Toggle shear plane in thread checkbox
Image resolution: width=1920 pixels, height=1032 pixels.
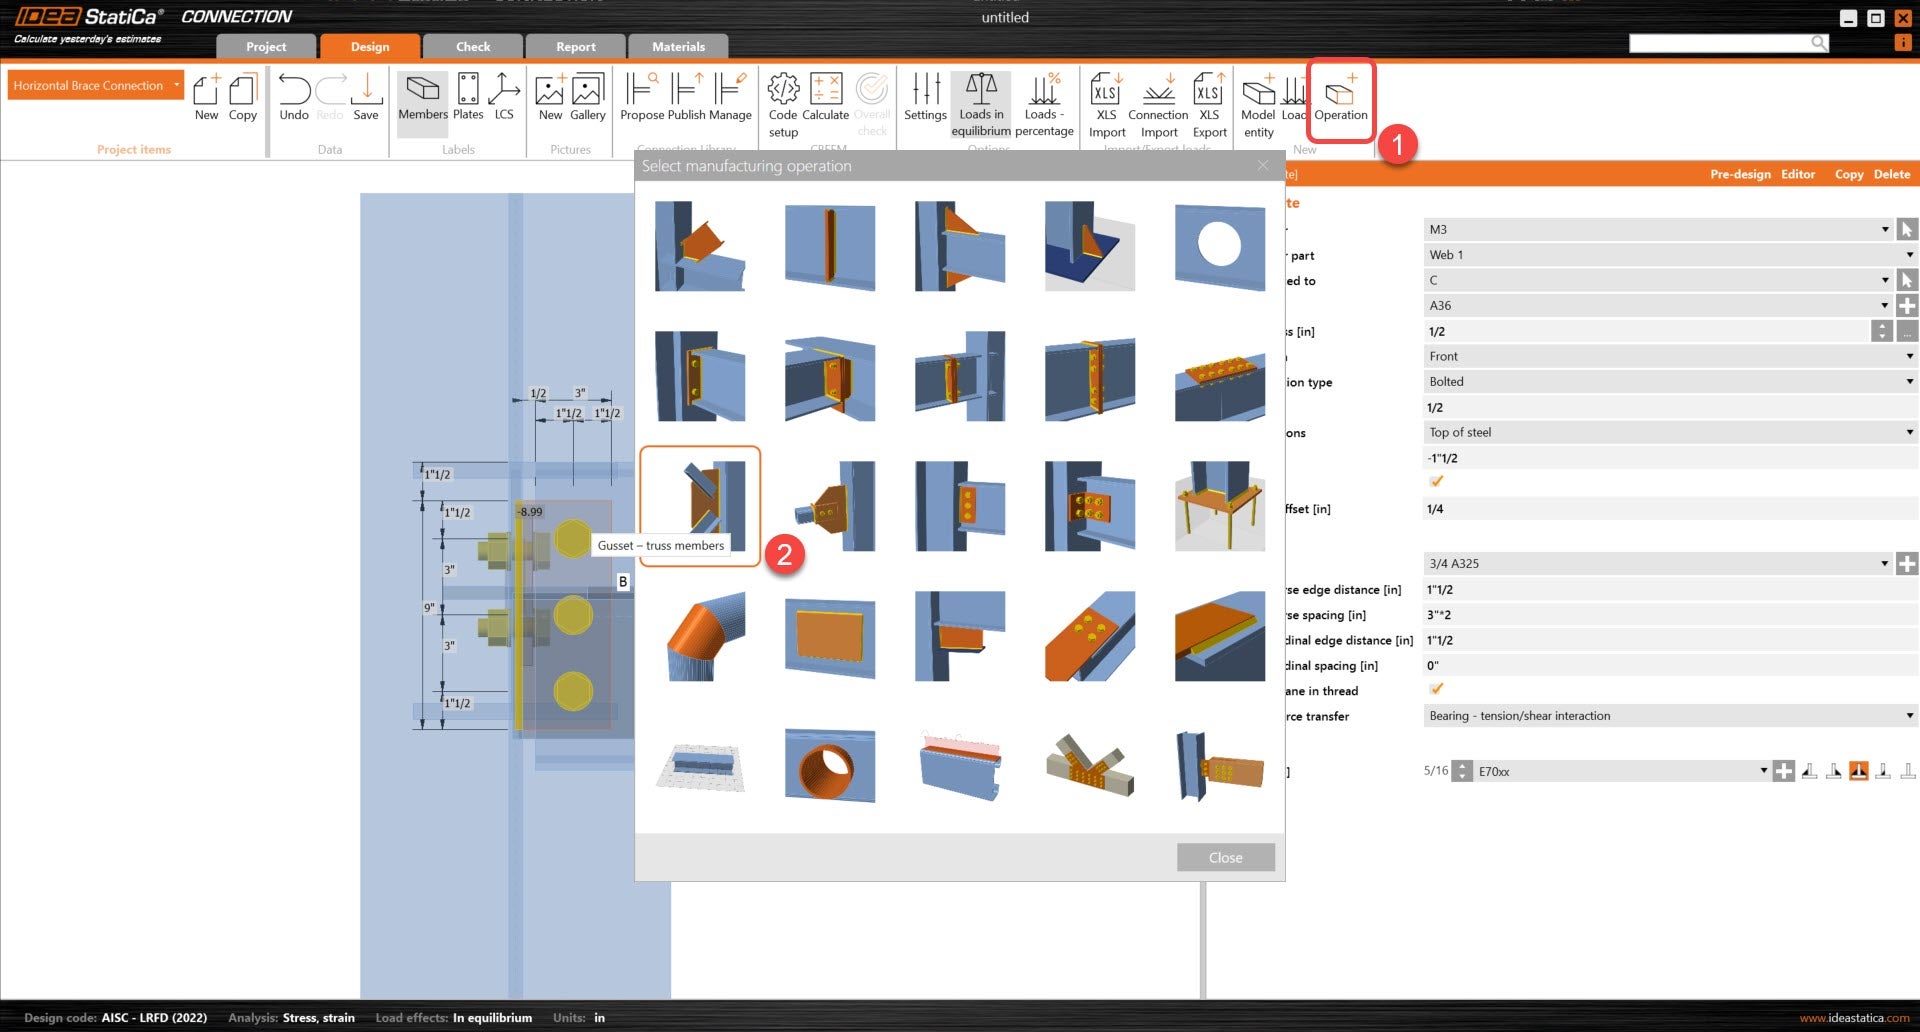click(1436, 689)
